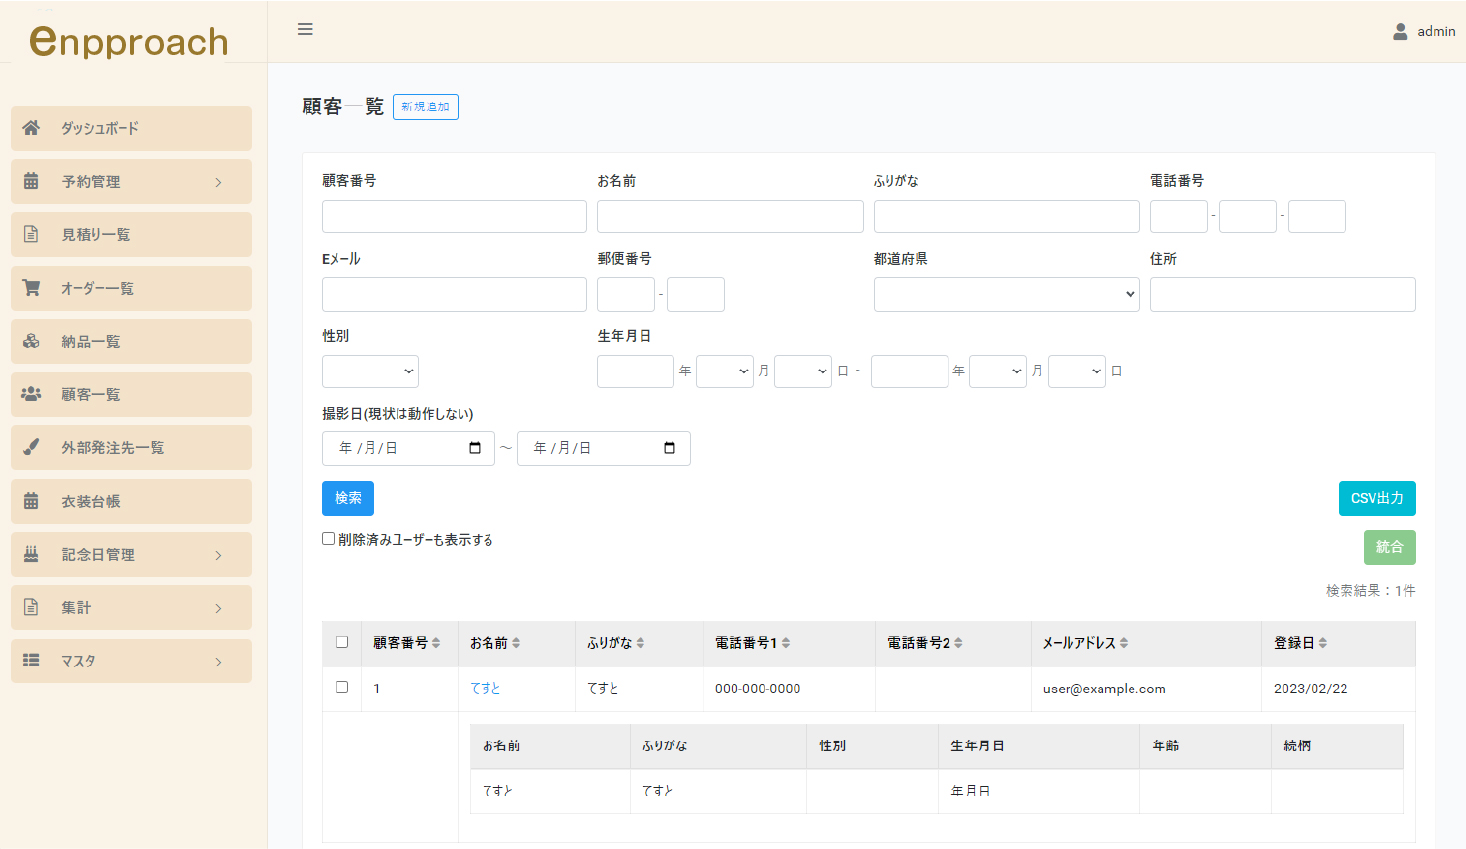Click the shopping cart icon for オーダー一覧

[x=31, y=288]
